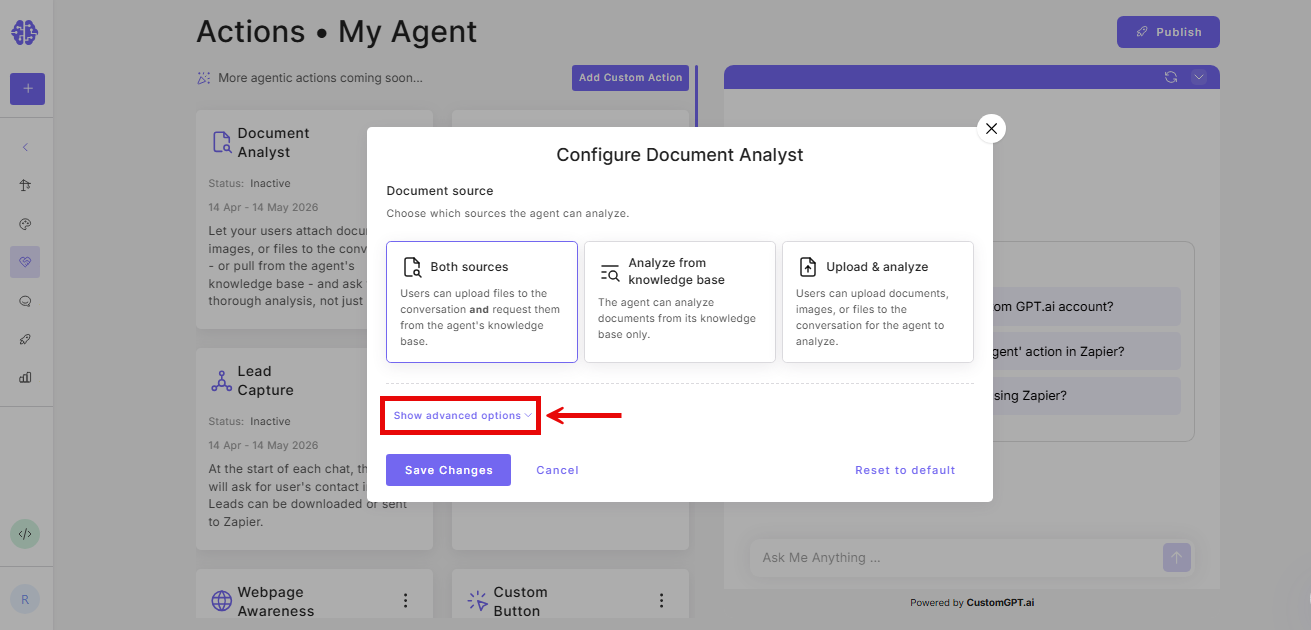The width and height of the screenshot is (1311, 630).
Task: Select Analyze from knowledge base option
Action: pos(680,302)
